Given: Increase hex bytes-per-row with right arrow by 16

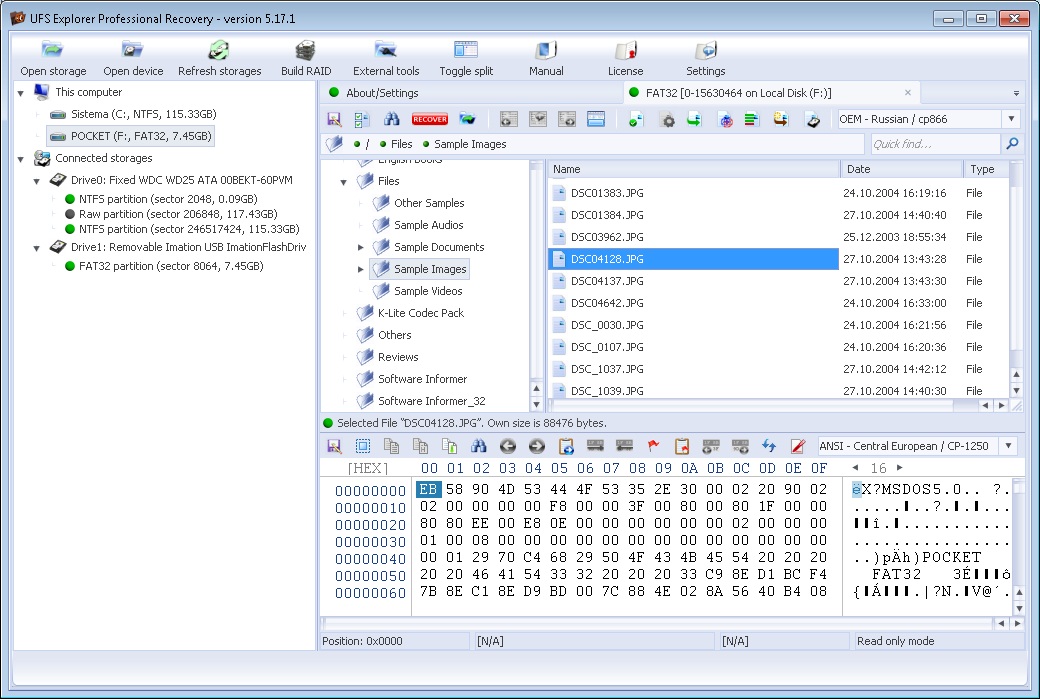Looking at the screenshot, I should pos(899,468).
